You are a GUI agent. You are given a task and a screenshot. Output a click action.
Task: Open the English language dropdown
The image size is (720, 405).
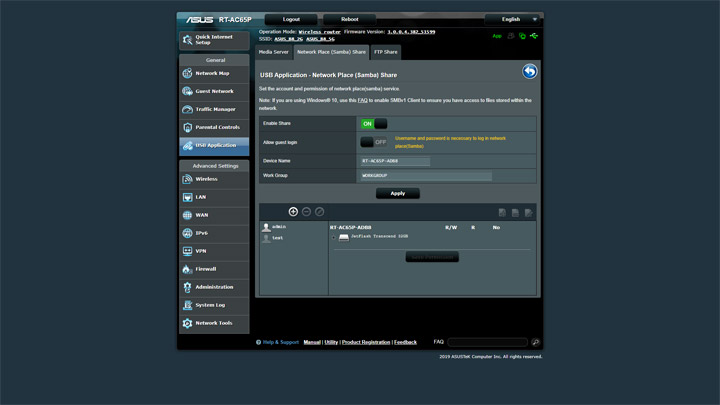pyautogui.click(x=514, y=19)
